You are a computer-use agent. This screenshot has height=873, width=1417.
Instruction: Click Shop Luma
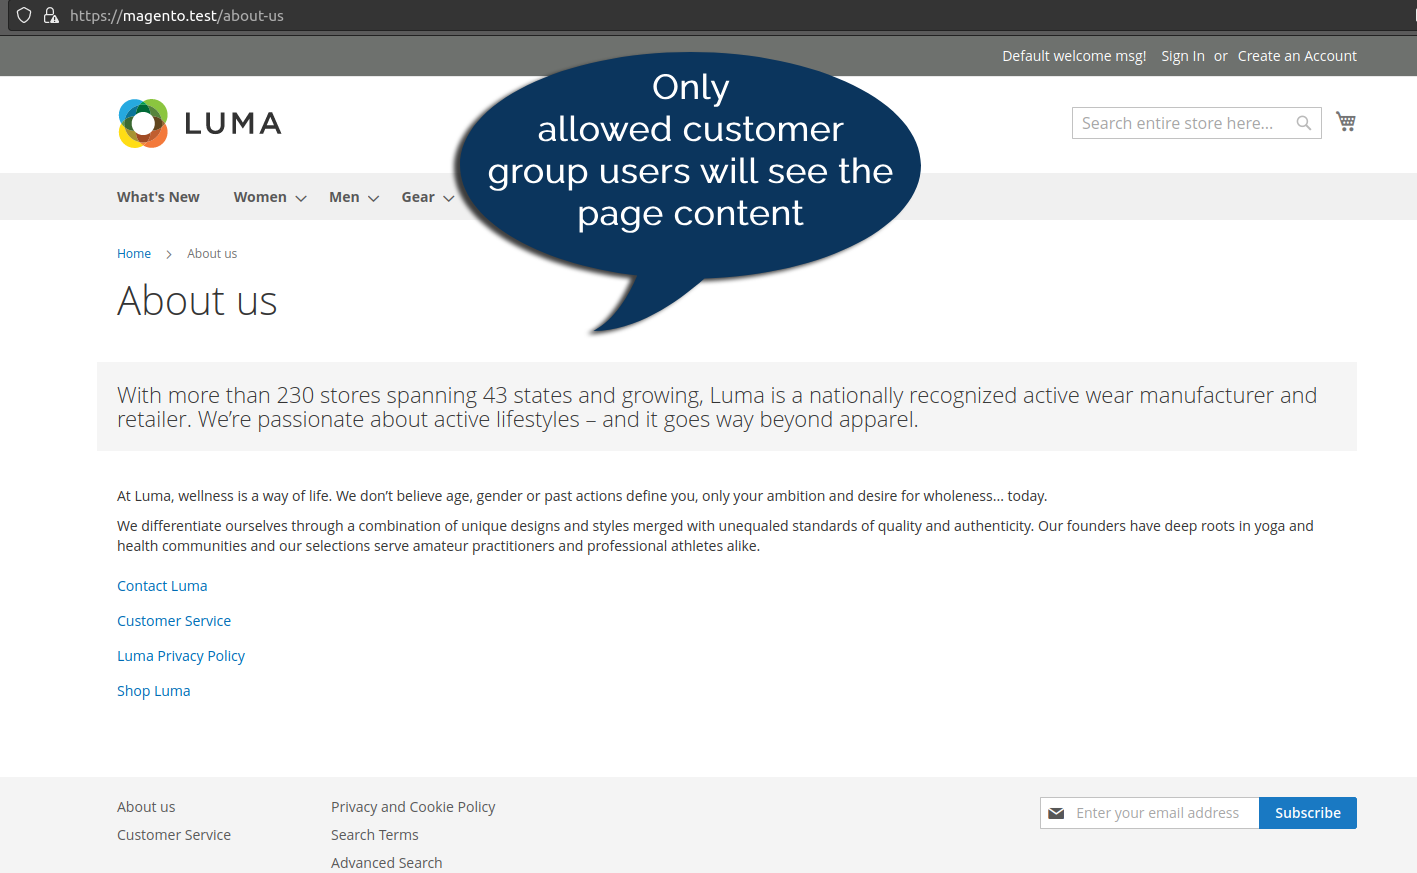click(153, 690)
